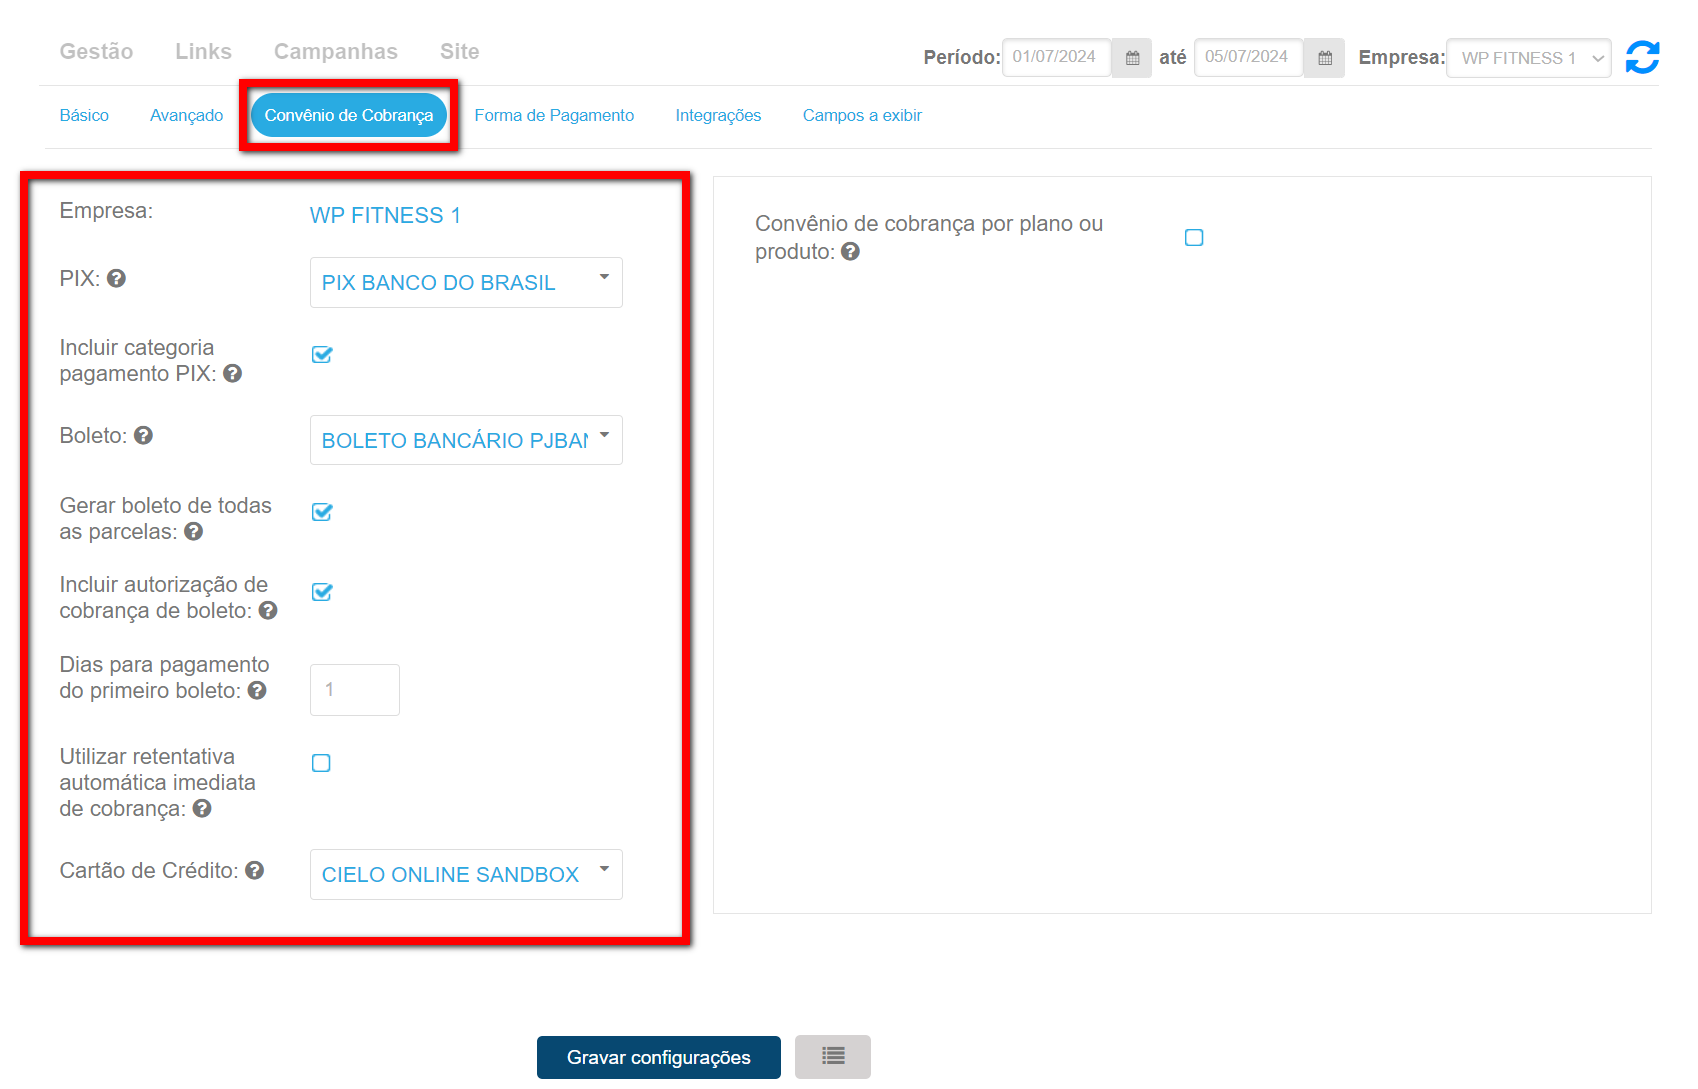Click Gravar configurações button
This screenshot has width=1698, height=1089.
(x=659, y=1057)
